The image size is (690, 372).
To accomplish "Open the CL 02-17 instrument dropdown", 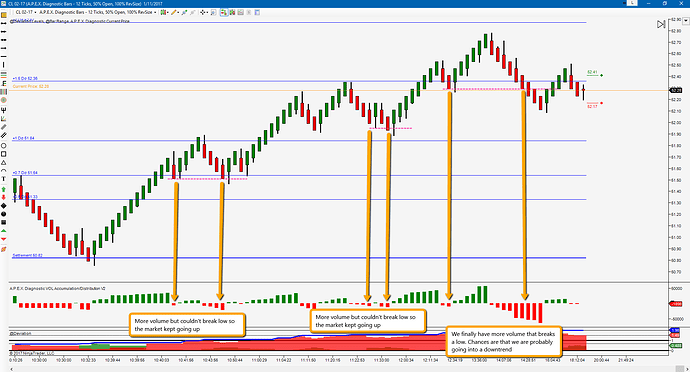I will pyautogui.click(x=26, y=12).
